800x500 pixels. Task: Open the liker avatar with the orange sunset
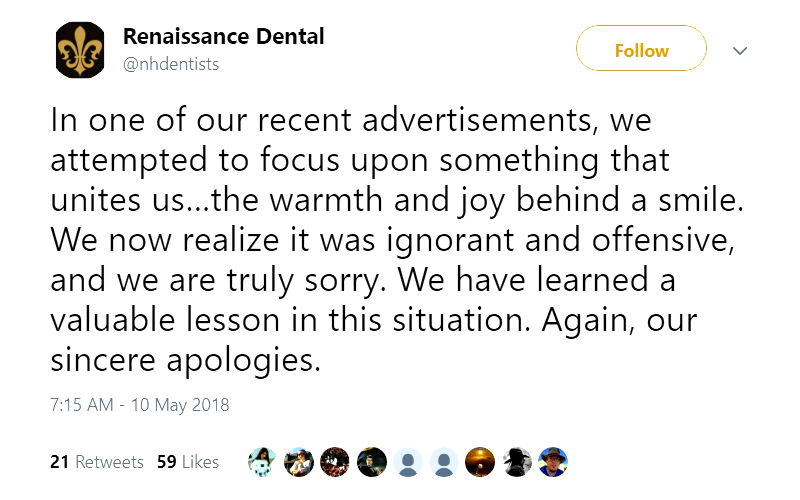[x=480, y=461]
